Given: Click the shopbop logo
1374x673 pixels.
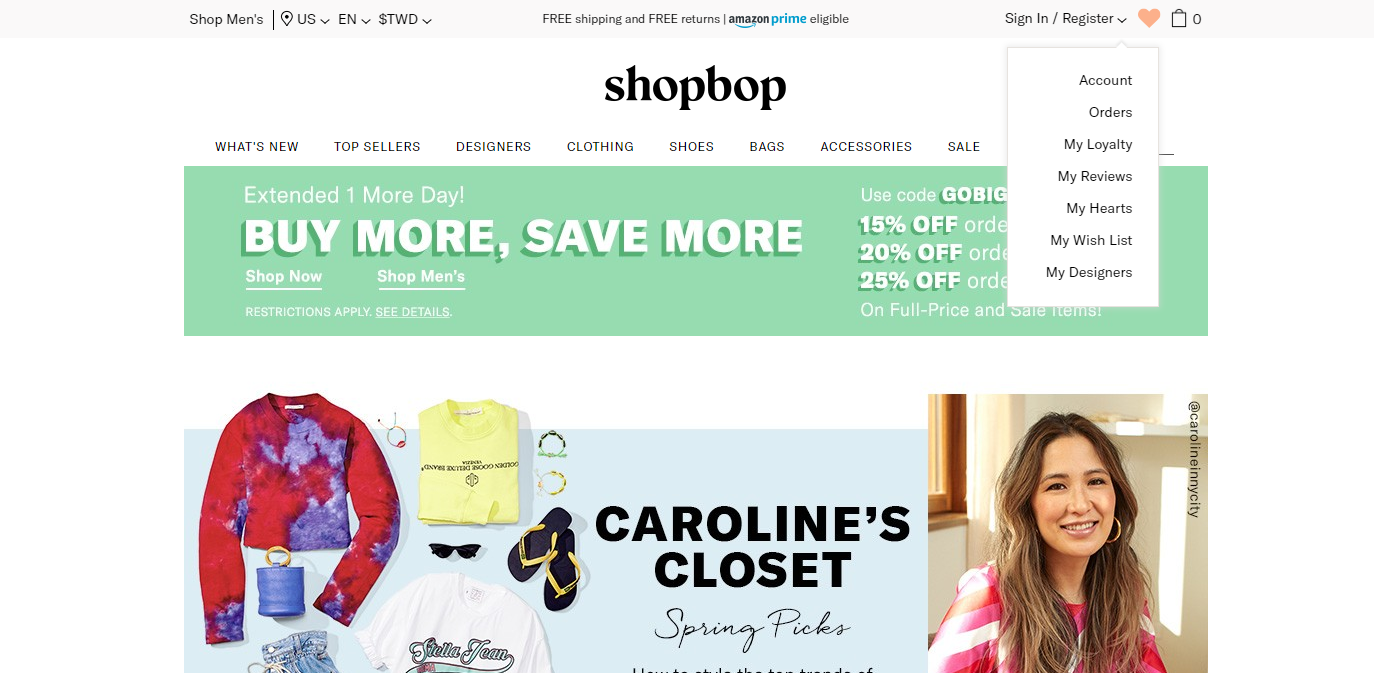Looking at the screenshot, I should tap(695, 86).
